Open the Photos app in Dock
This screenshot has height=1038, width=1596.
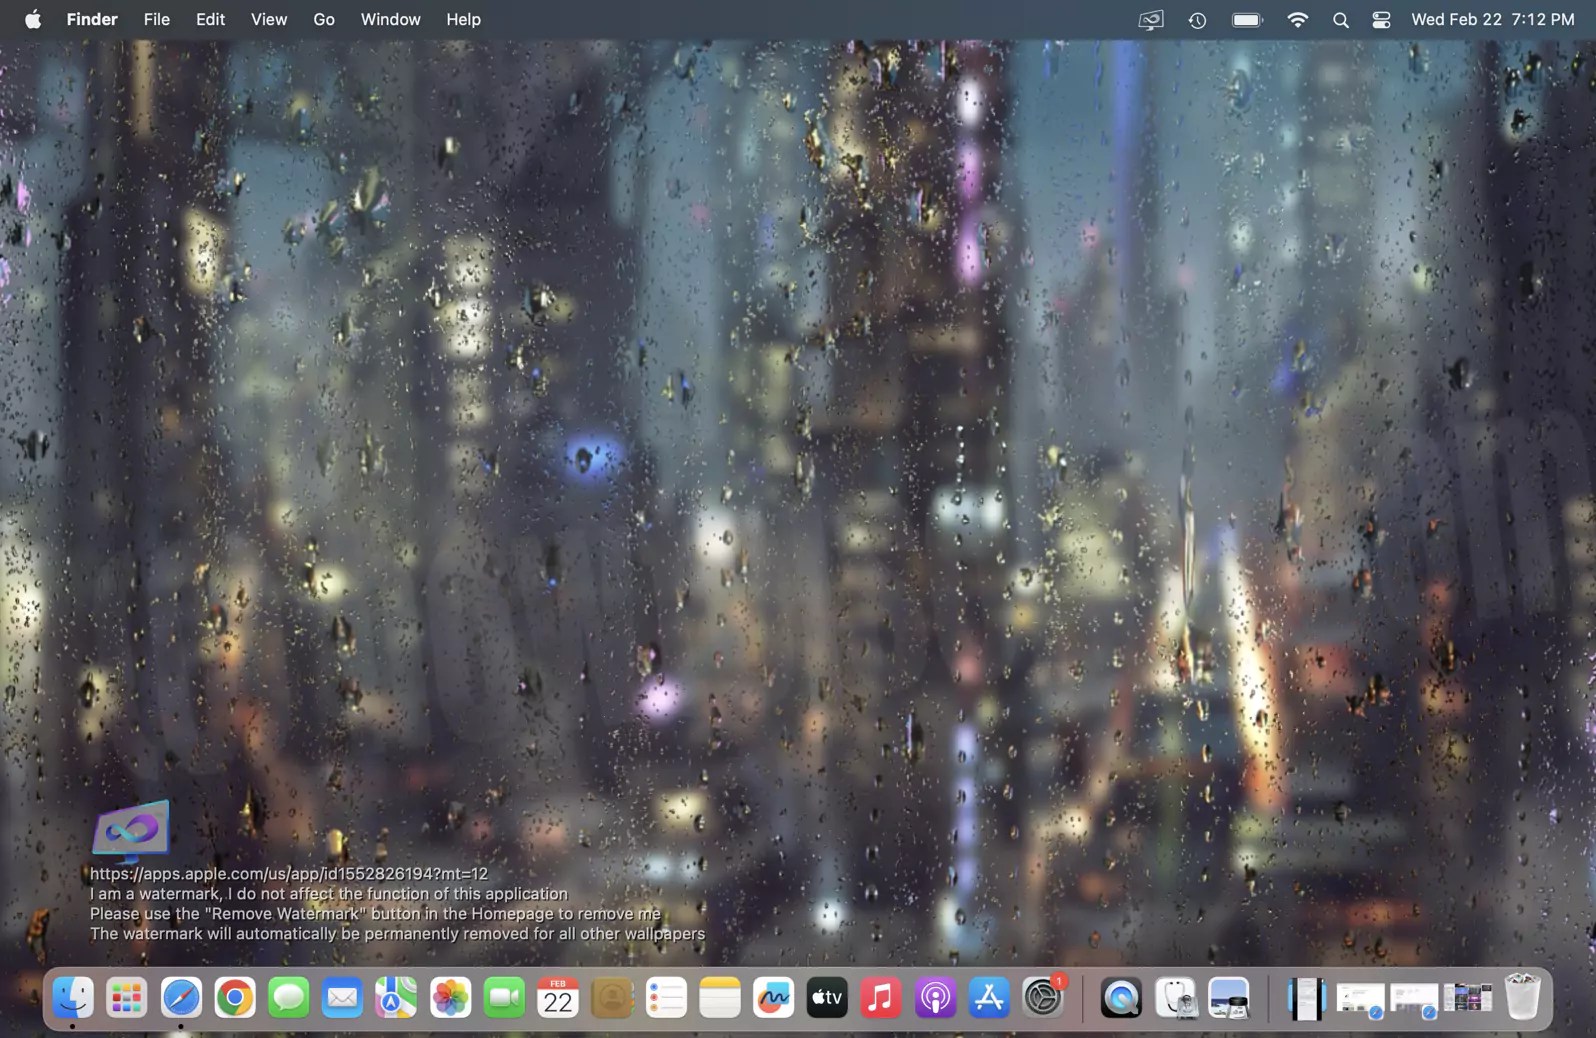click(x=450, y=998)
